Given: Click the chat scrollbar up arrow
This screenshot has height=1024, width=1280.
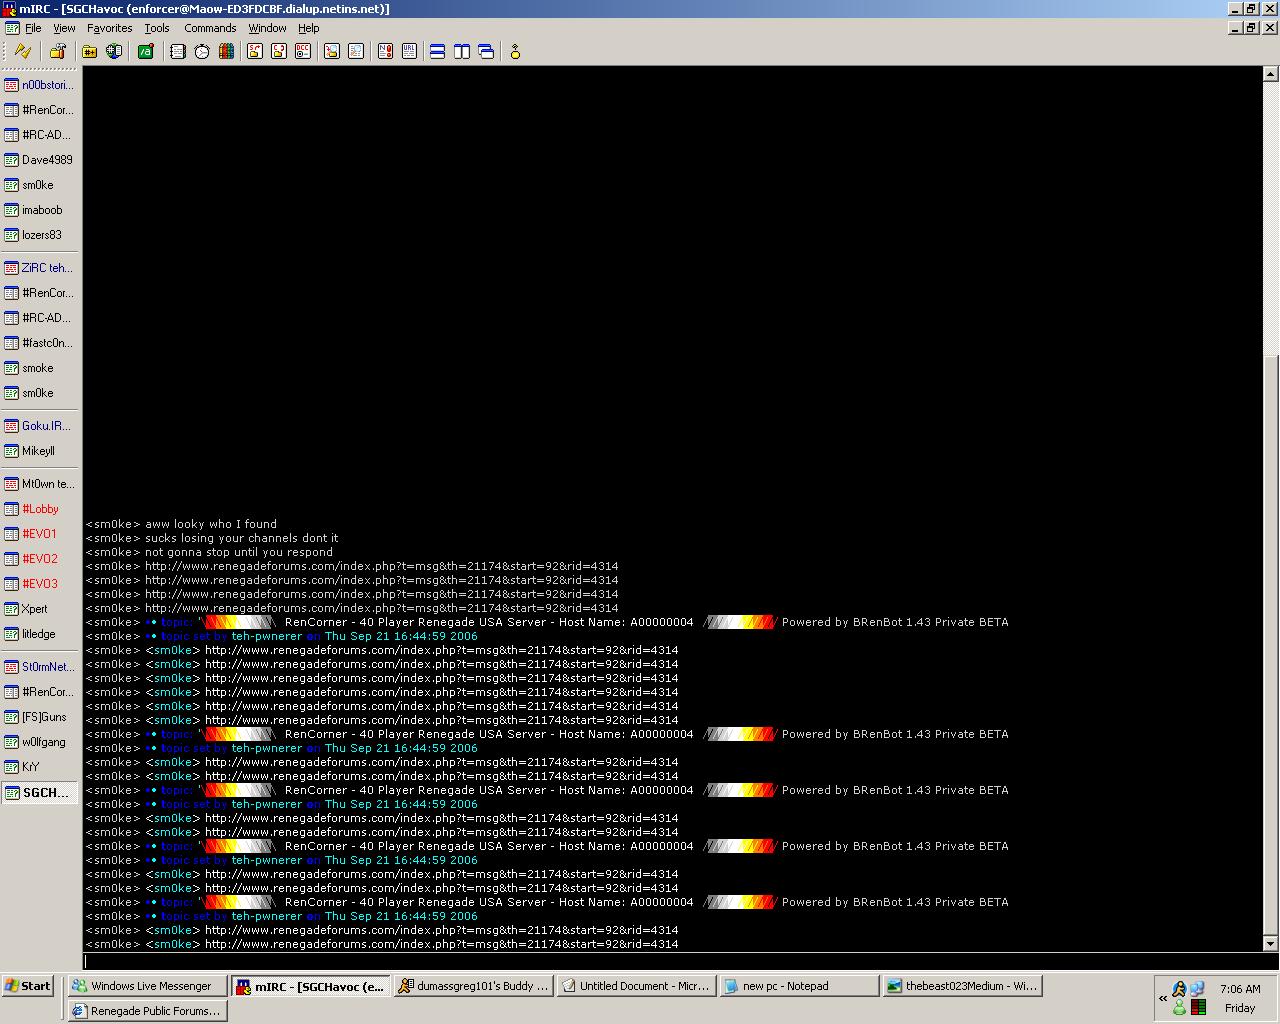Looking at the screenshot, I should [x=1271, y=74].
